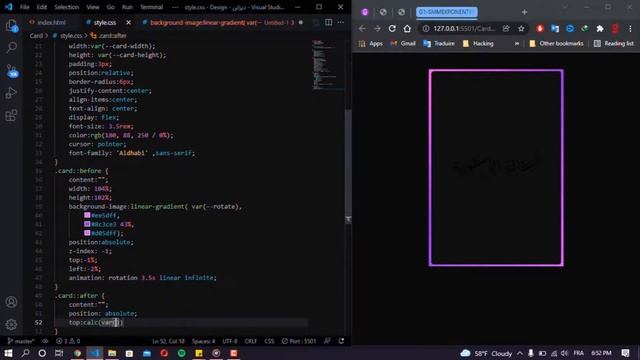Image resolution: width=640 pixels, height=360 pixels.
Task: Open the browser home page
Action: [407, 29]
